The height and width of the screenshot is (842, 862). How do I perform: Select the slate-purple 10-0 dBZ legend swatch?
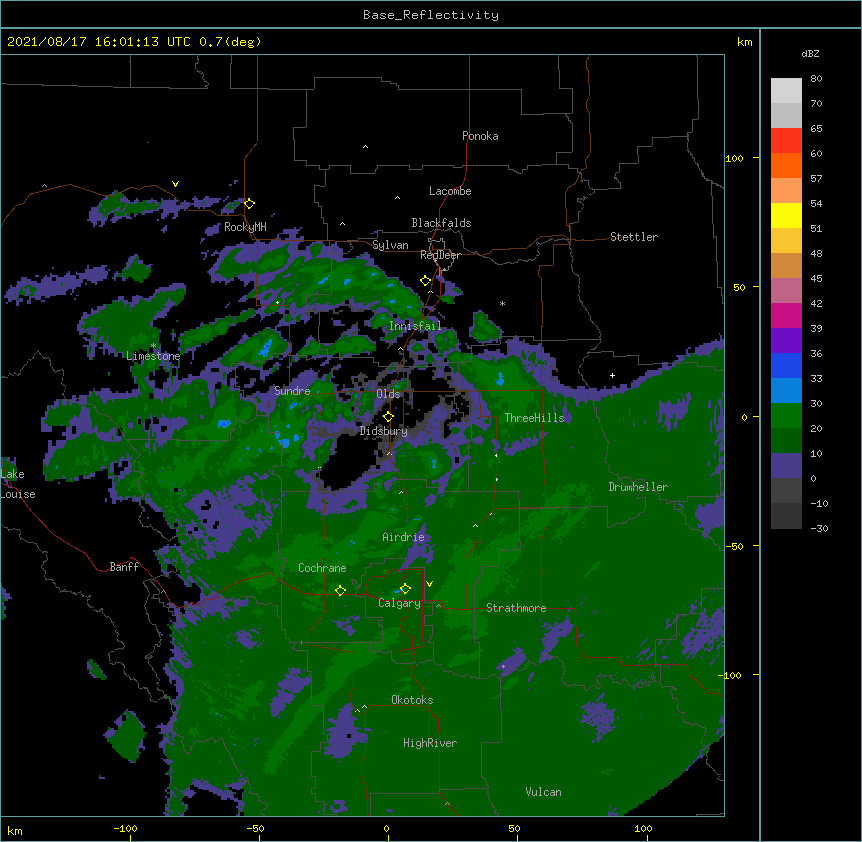click(786, 466)
